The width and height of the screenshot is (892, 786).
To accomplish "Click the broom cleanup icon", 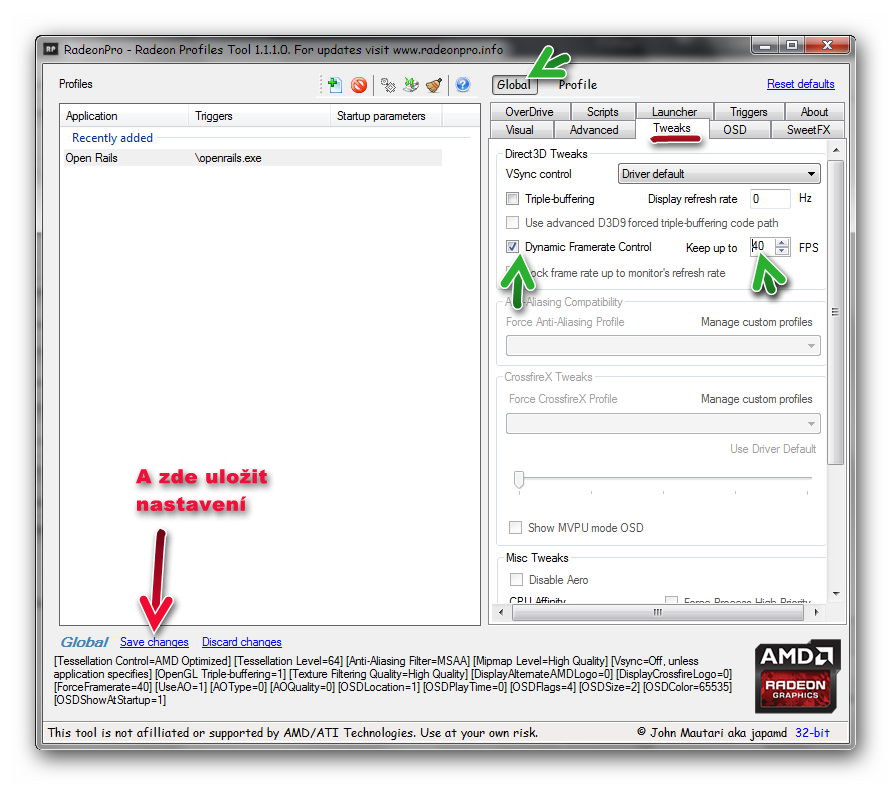I will pyautogui.click(x=434, y=85).
